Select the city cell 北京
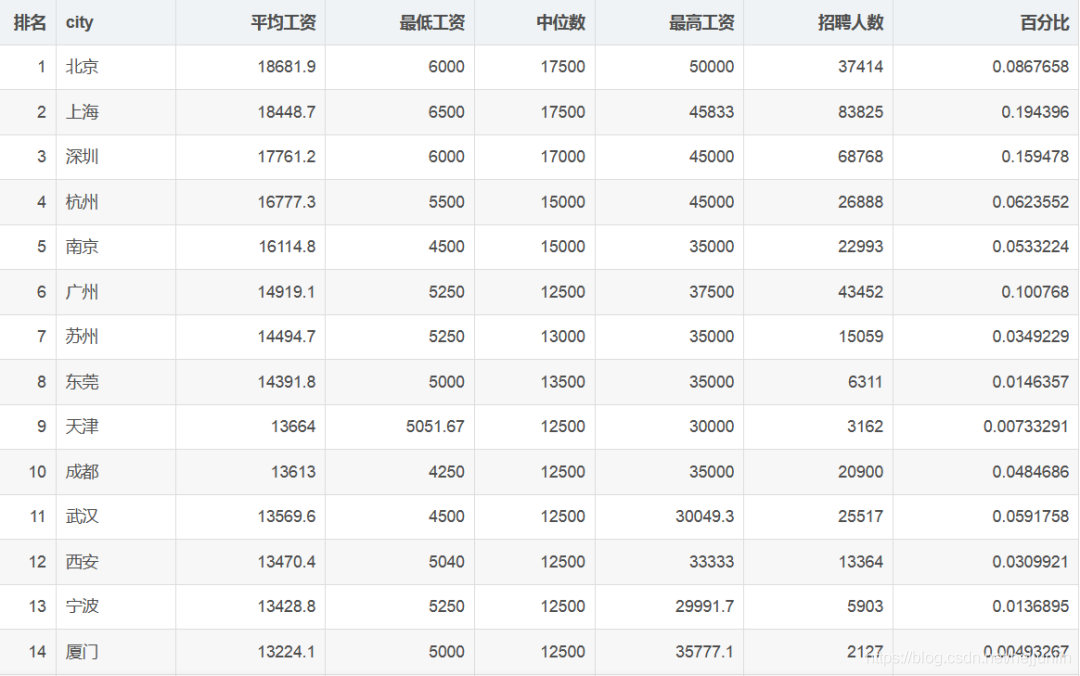This screenshot has width=1080, height=676. [x=82, y=67]
